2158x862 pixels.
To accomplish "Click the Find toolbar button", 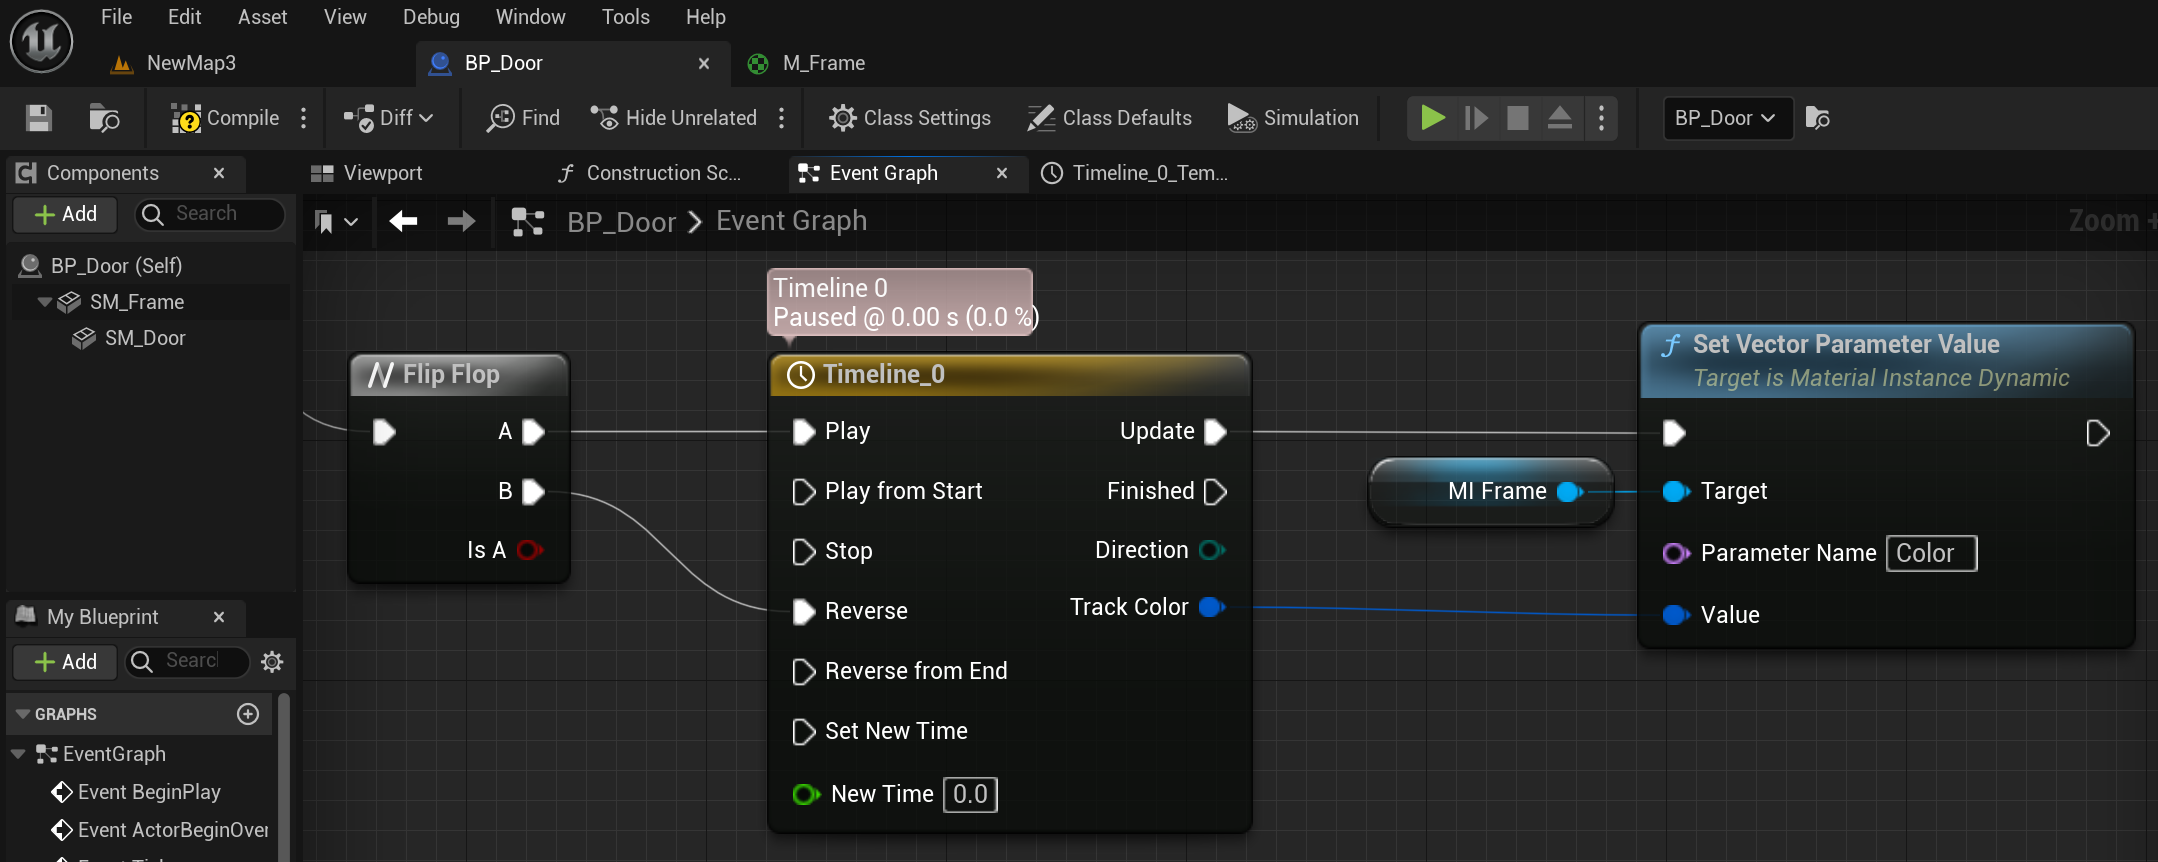I will (523, 118).
